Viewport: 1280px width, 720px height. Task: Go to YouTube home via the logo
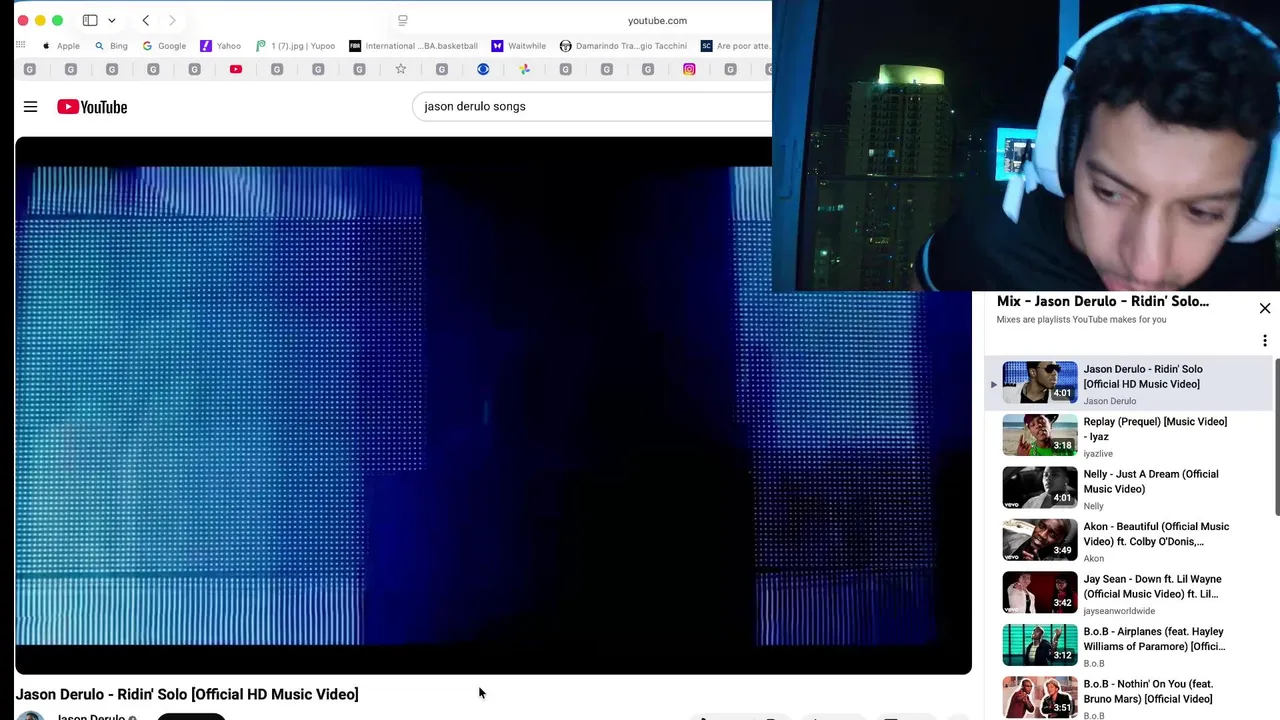[x=92, y=107]
